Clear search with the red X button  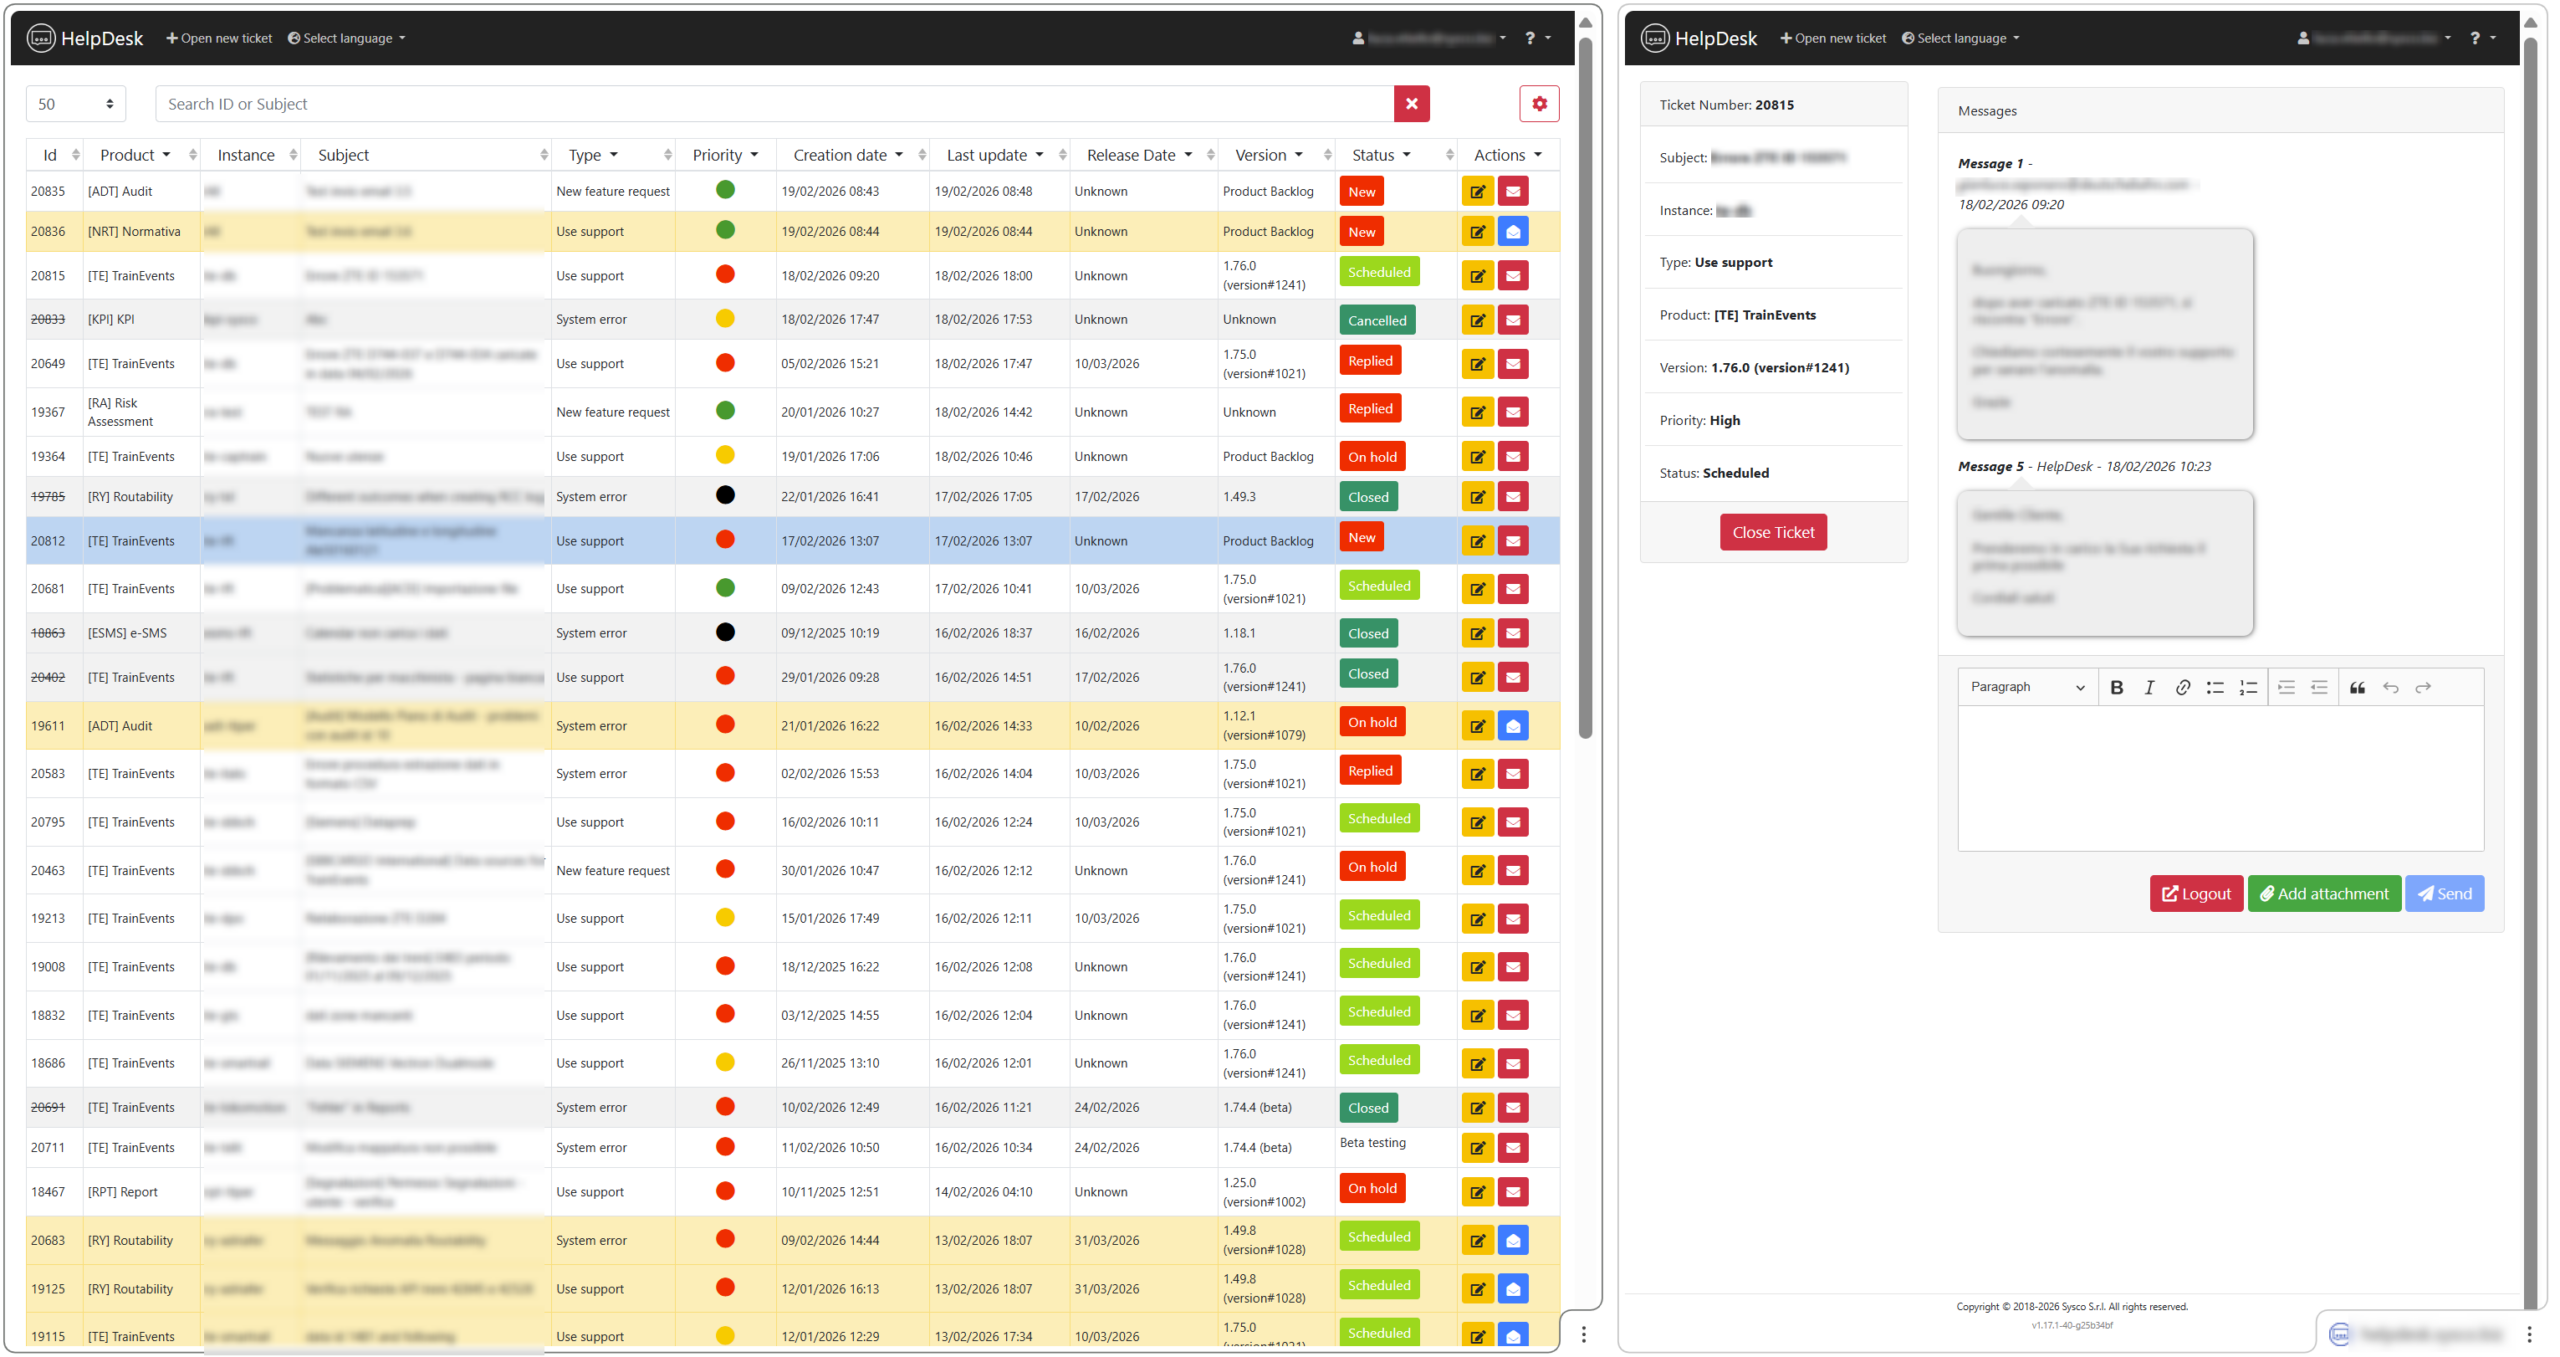pyautogui.click(x=1410, y=104)
